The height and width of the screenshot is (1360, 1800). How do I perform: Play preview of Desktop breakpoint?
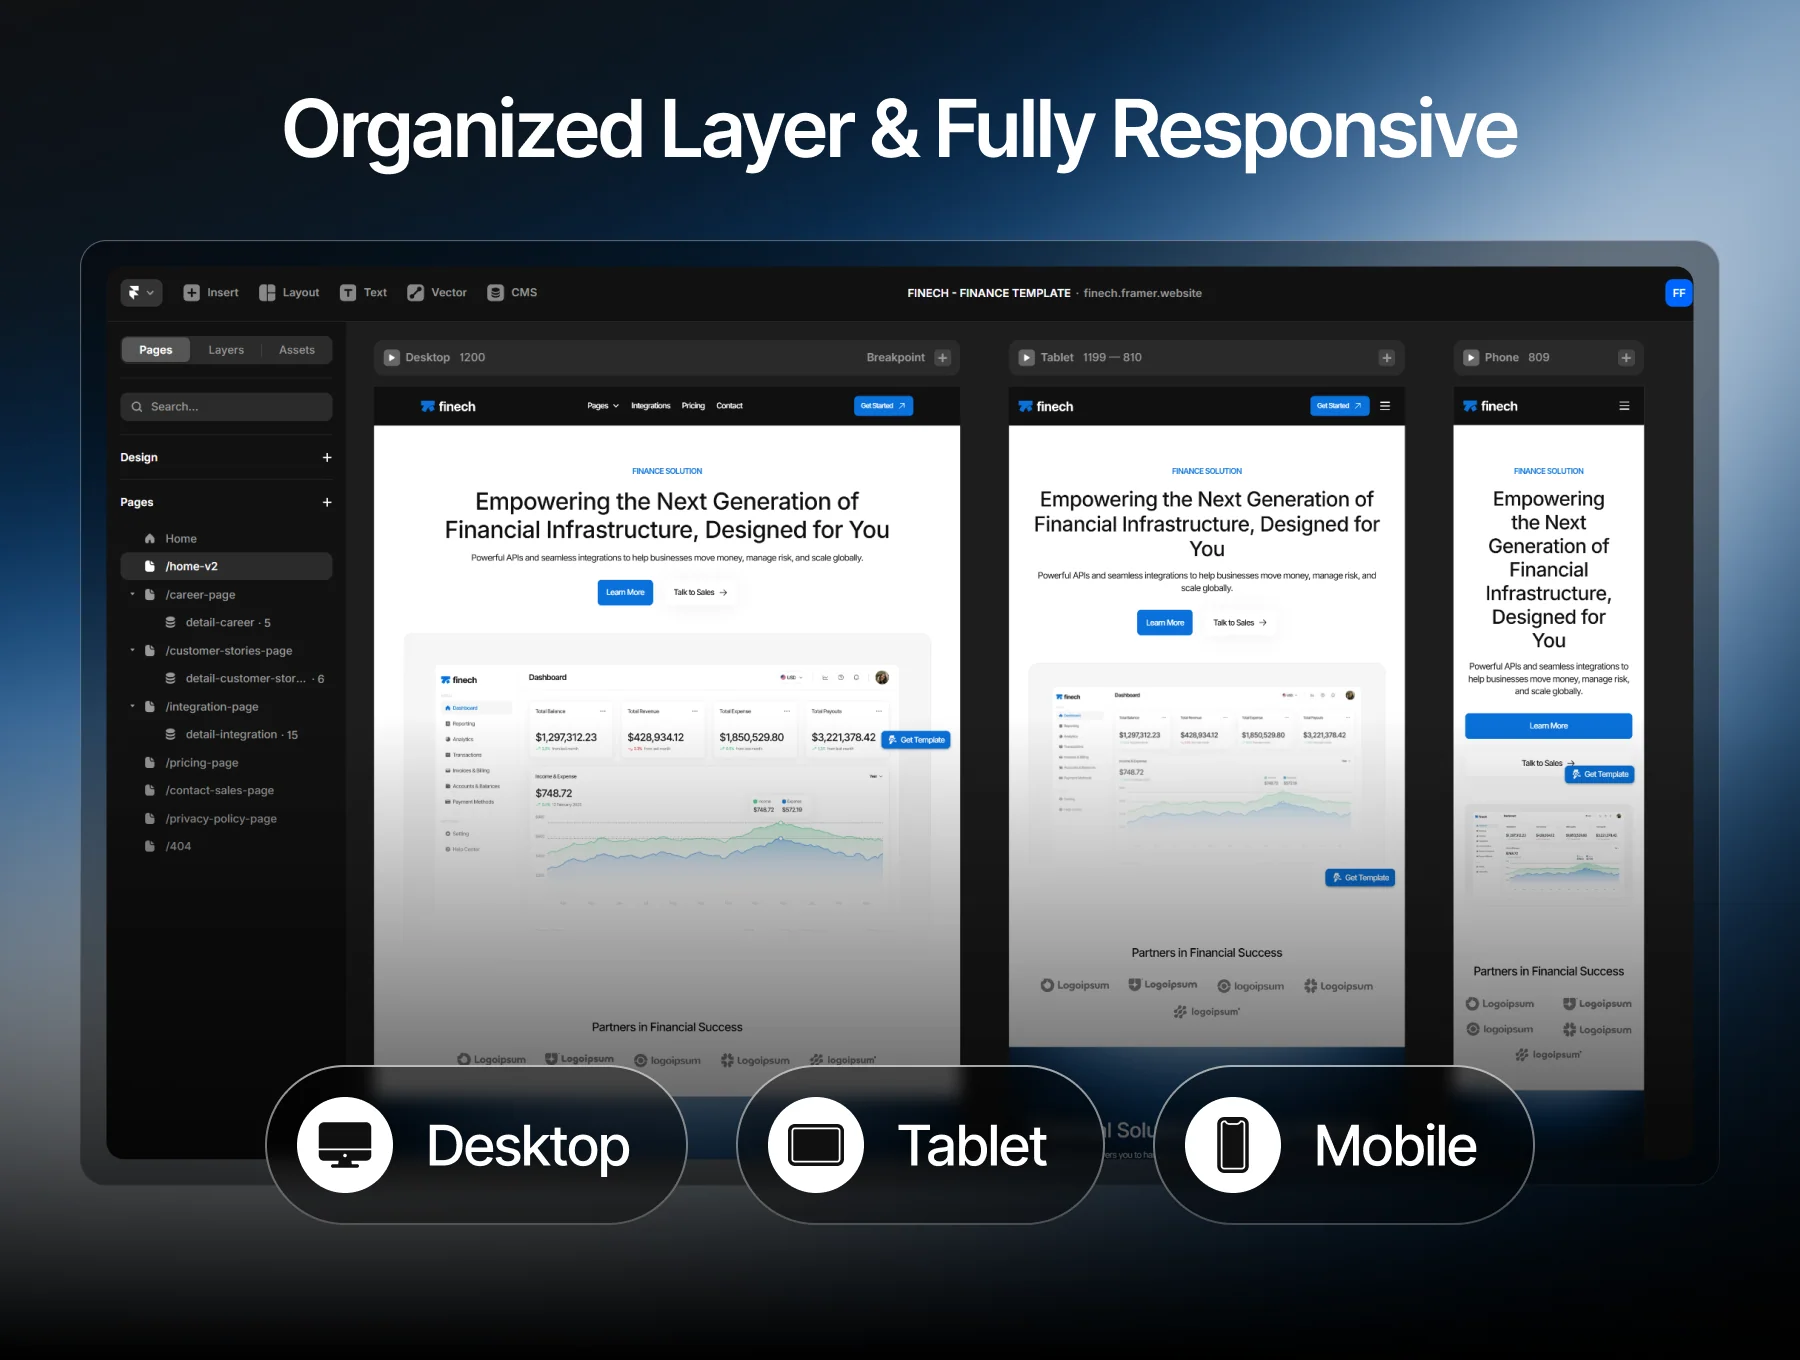click(x=392, y=357)
